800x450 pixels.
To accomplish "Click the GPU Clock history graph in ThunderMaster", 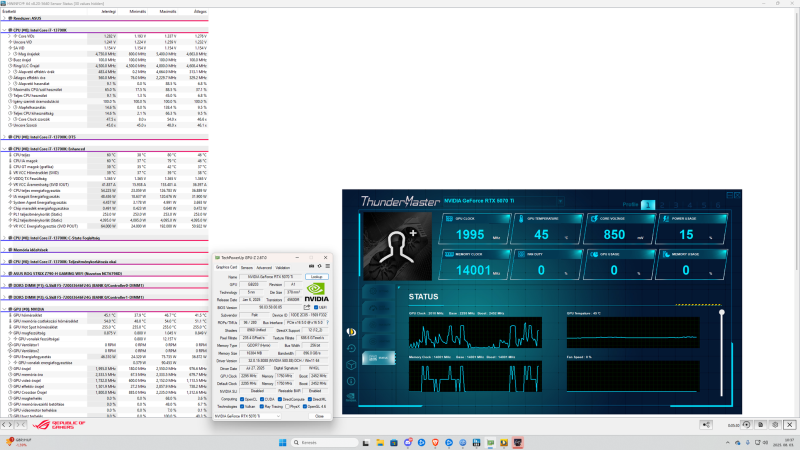I will pos(475,332).
